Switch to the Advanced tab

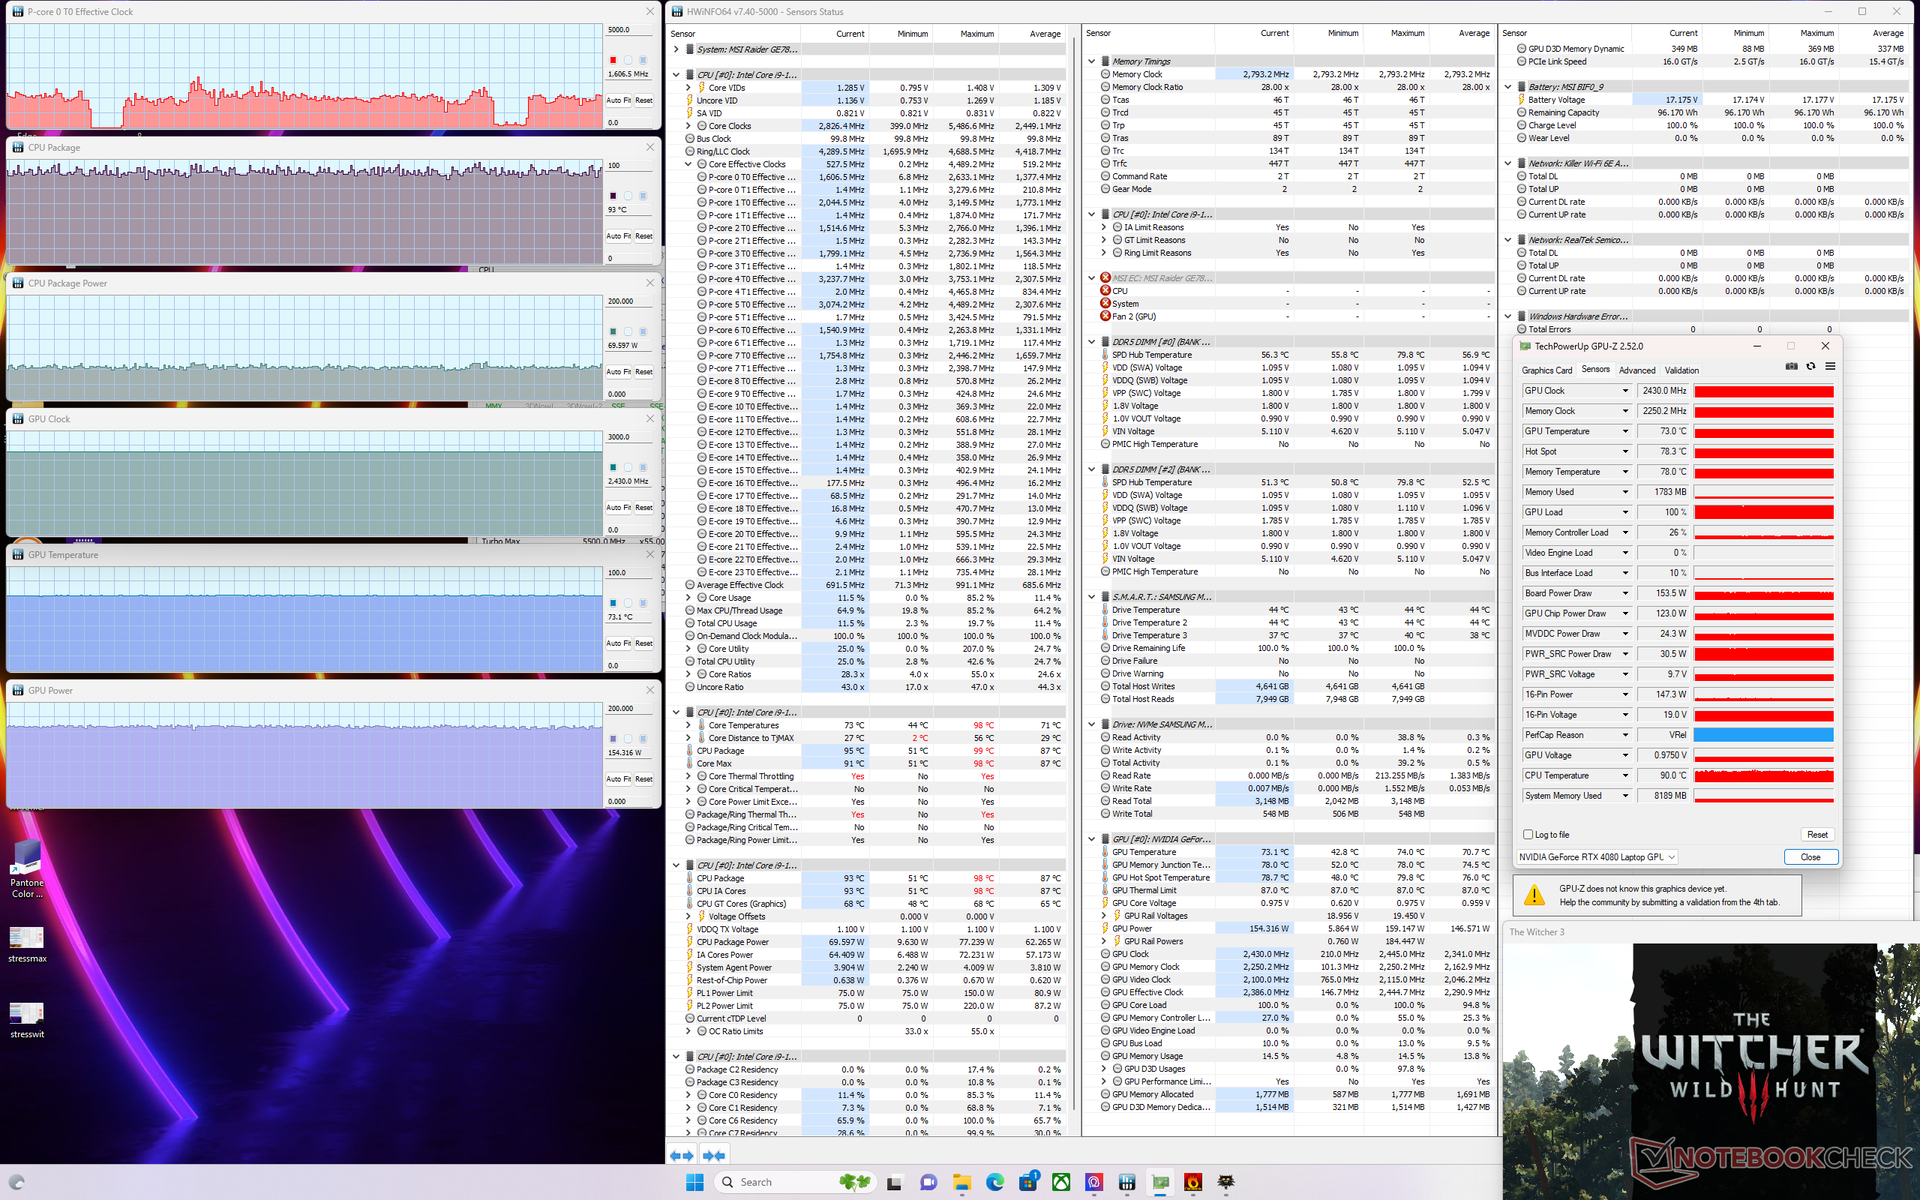[1637, 370]
